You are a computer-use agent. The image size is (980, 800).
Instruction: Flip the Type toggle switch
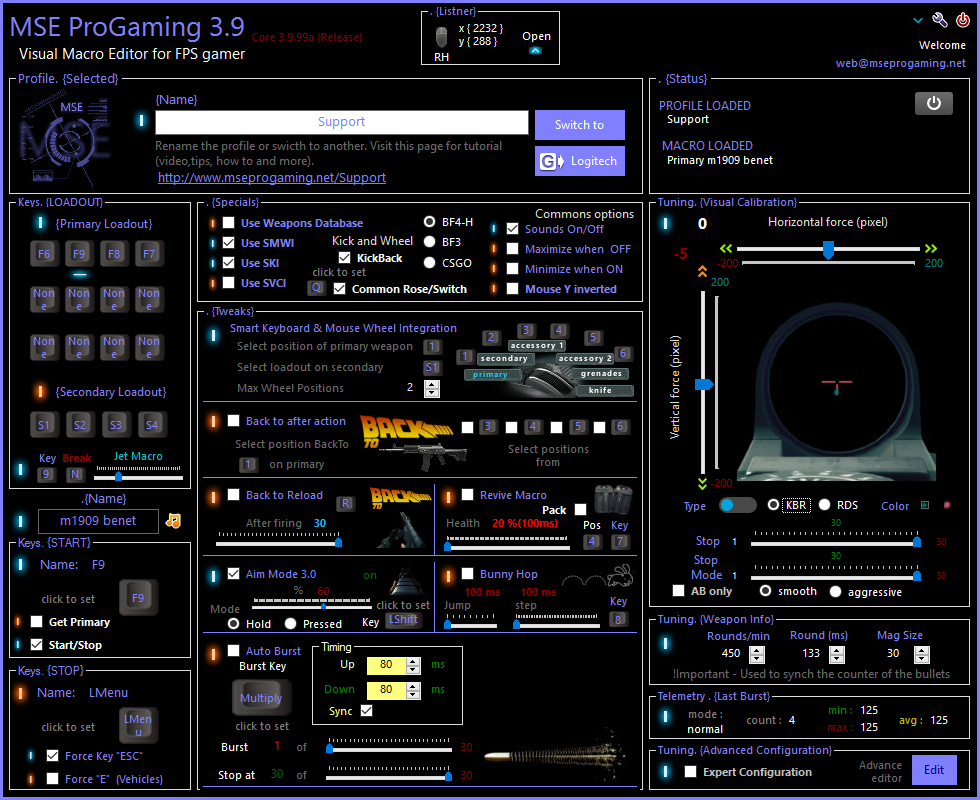pos(738,505)
